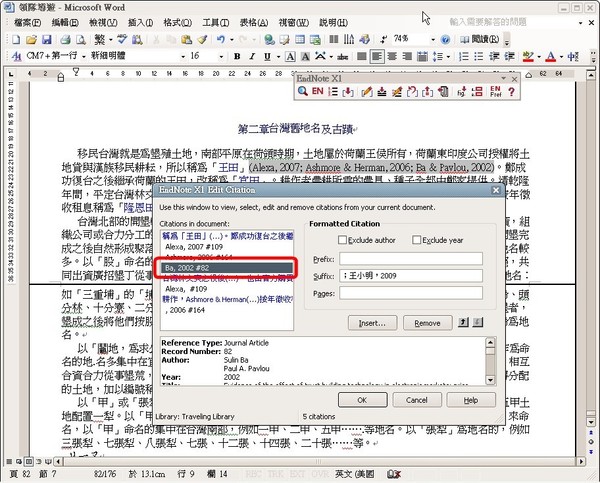Select the Ba, 2002 #82 citation row
This screenshot has width=600, height=483.
tap(227, 268)
